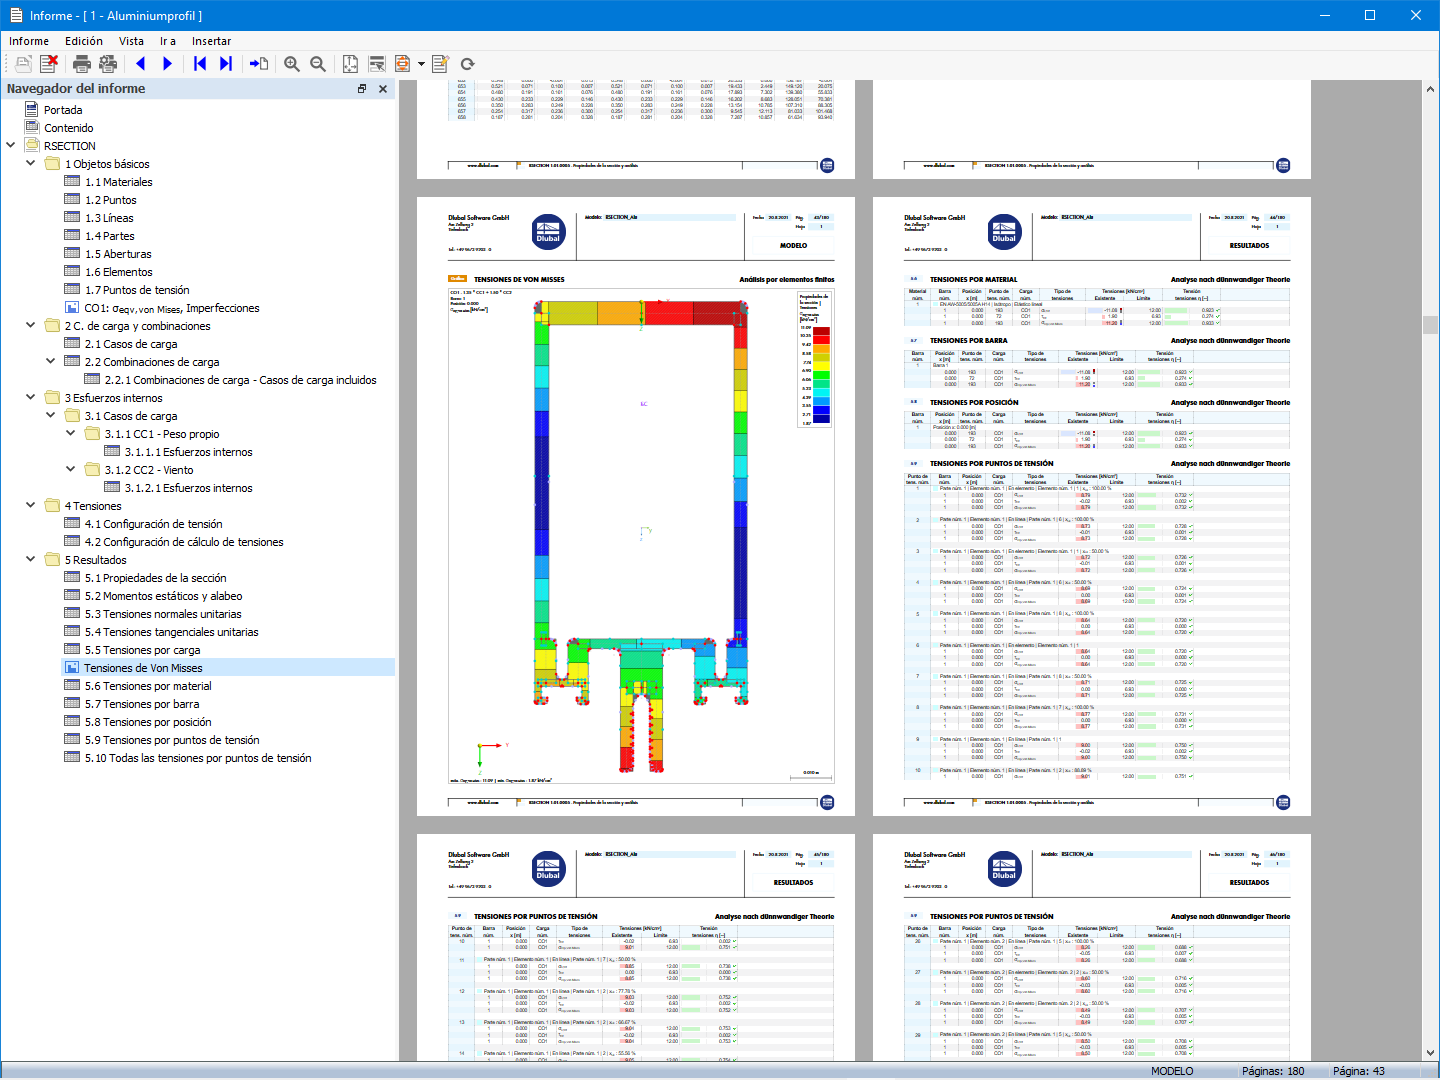
Task: Click the greyed-out export report icon
Action: pyautogui.click(x=23, y=64)
